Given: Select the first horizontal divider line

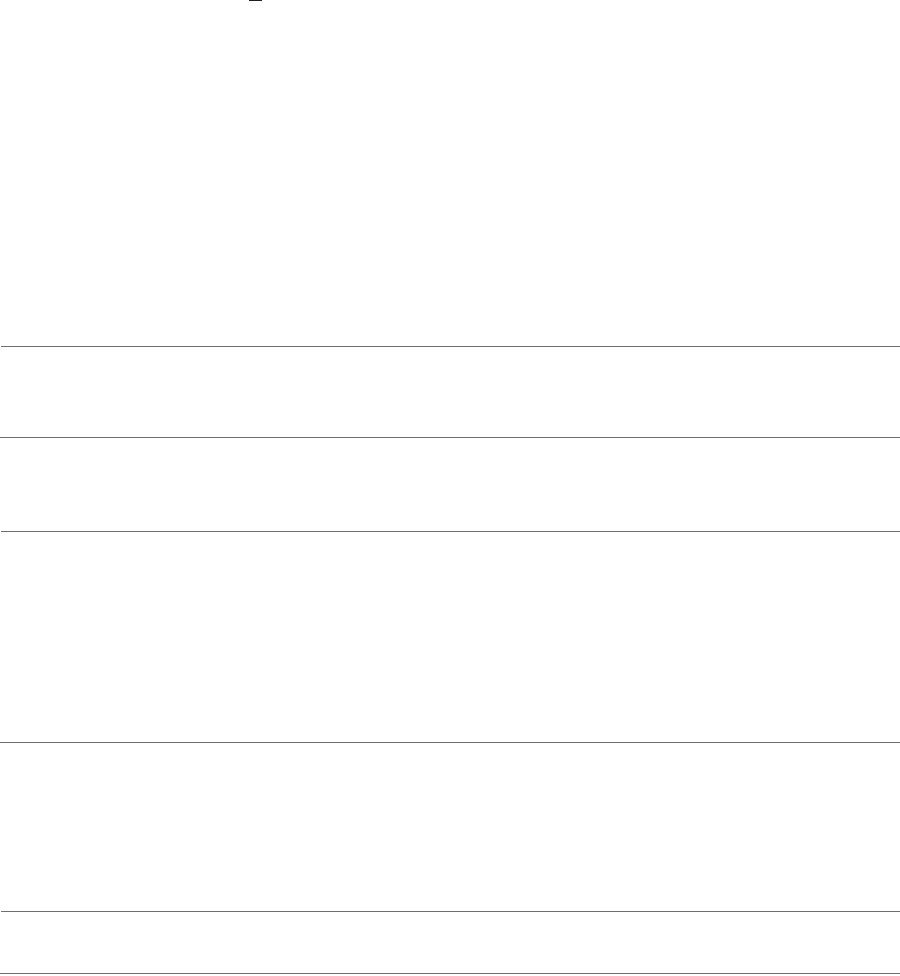Looking at the screenshot, I should (450, 346).
